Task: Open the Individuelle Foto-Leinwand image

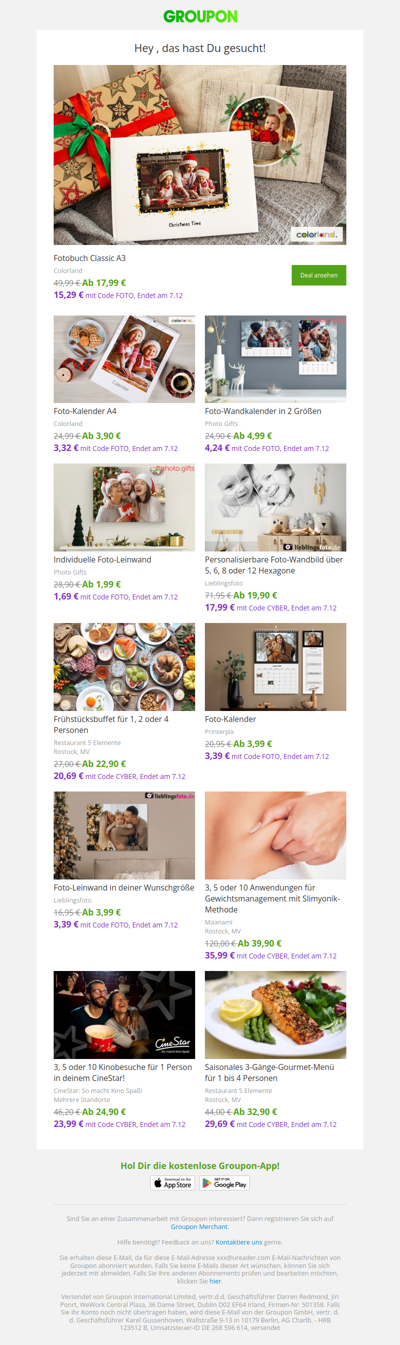Action: [124, 507]
